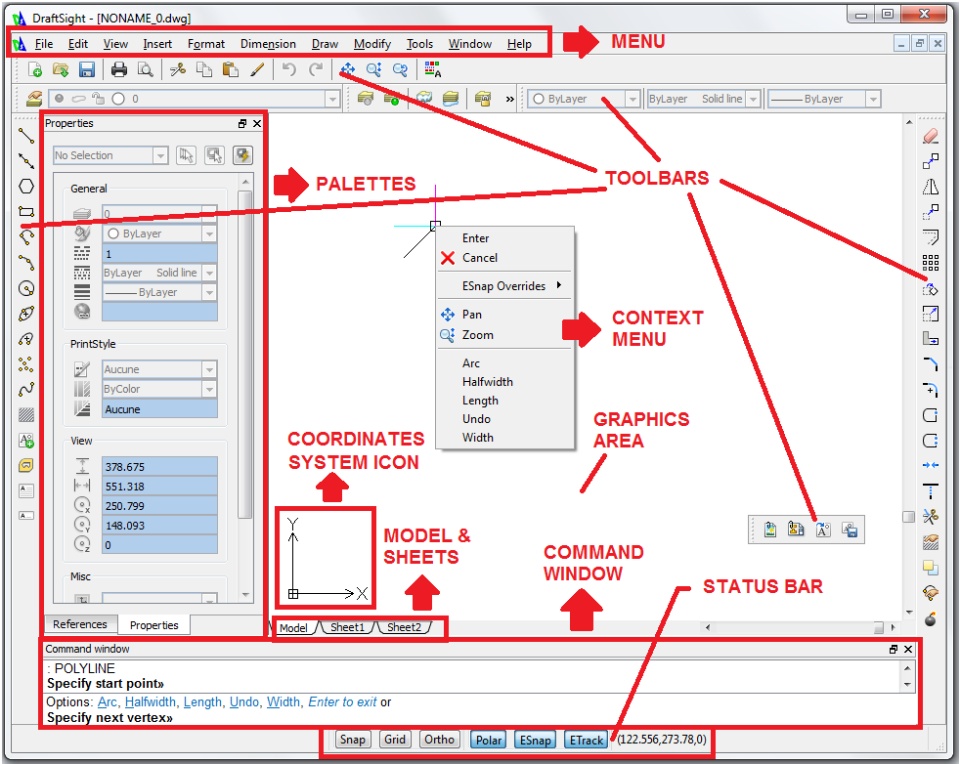Click the Width option link in command window
This screenshot has height=764, width=960.
[x=283, y=702]
